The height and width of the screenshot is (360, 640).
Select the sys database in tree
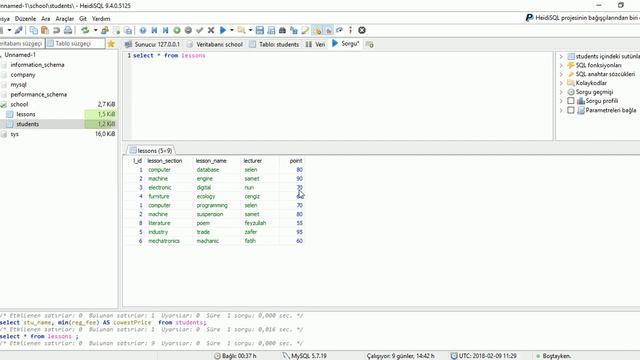click(15, 134)
